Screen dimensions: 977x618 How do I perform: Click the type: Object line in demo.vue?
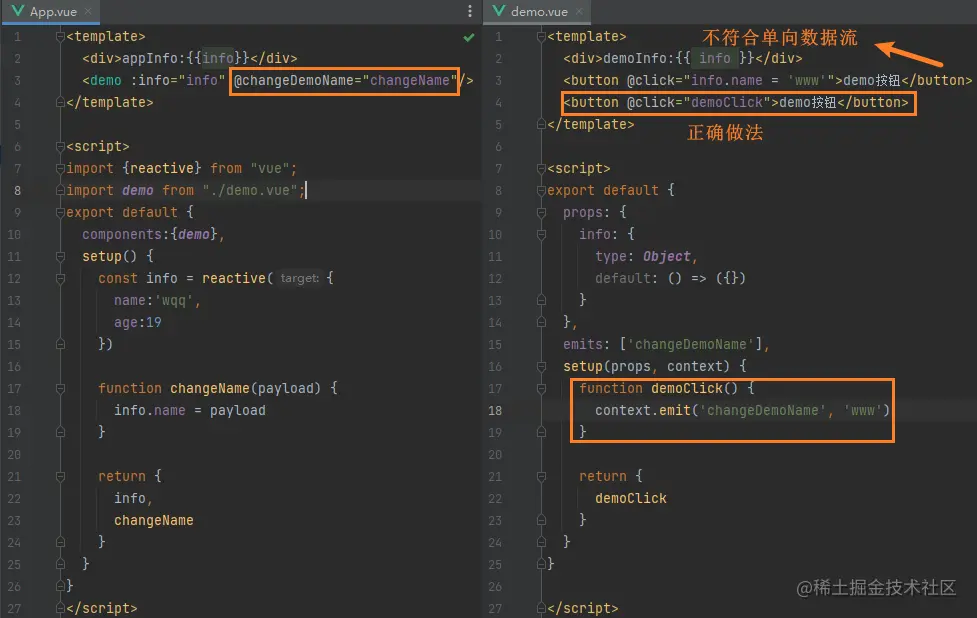(x=646, y=257)
